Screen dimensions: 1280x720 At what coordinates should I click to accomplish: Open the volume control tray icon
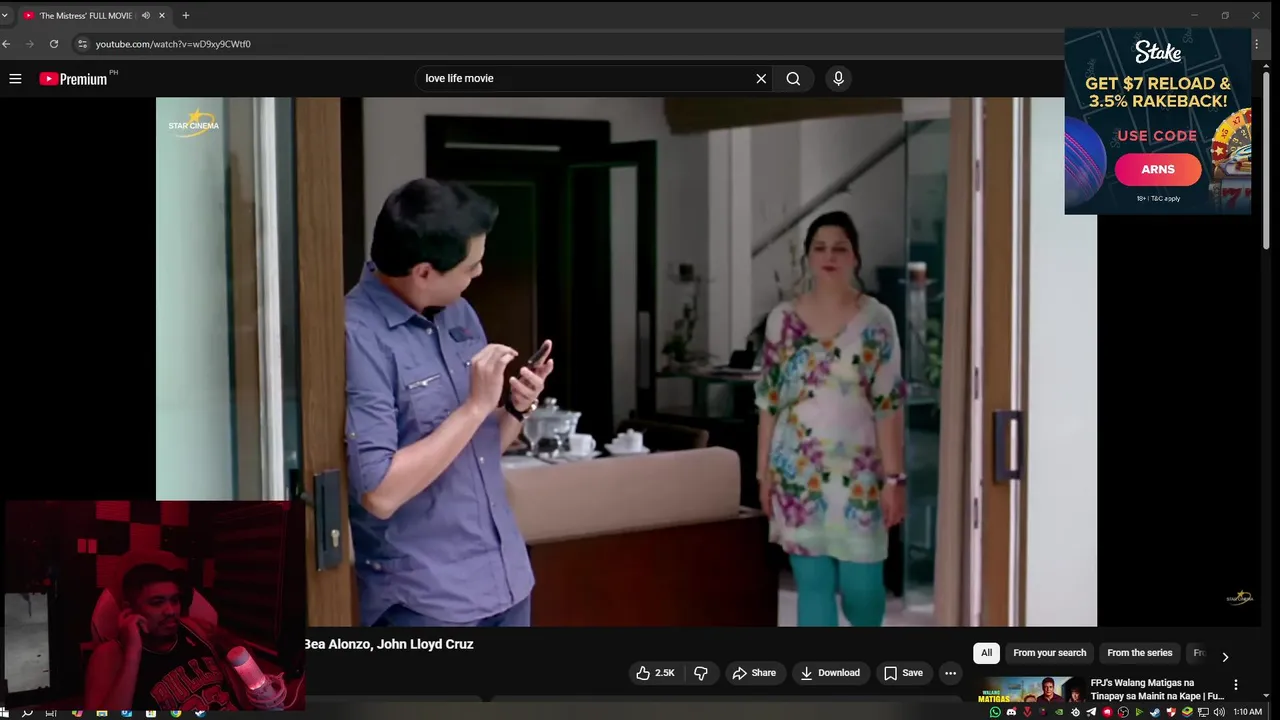coord(1219,712)
